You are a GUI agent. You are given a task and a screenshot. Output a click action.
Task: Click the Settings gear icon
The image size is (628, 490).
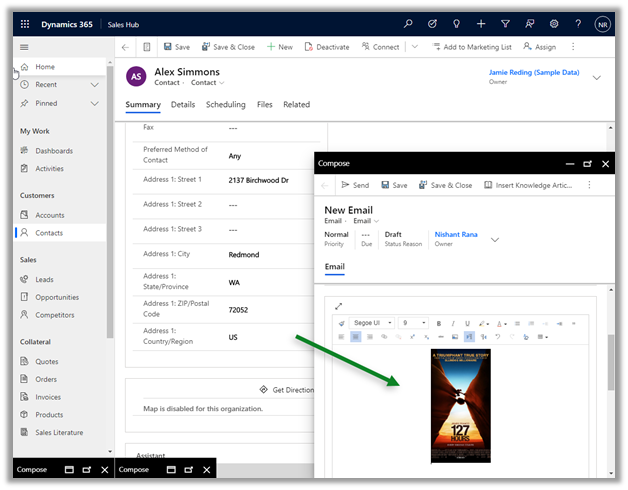tap(554, 23)
